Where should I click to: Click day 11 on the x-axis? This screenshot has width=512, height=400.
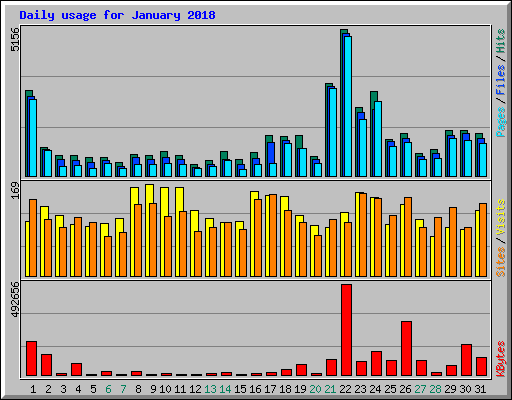(180, 389)
